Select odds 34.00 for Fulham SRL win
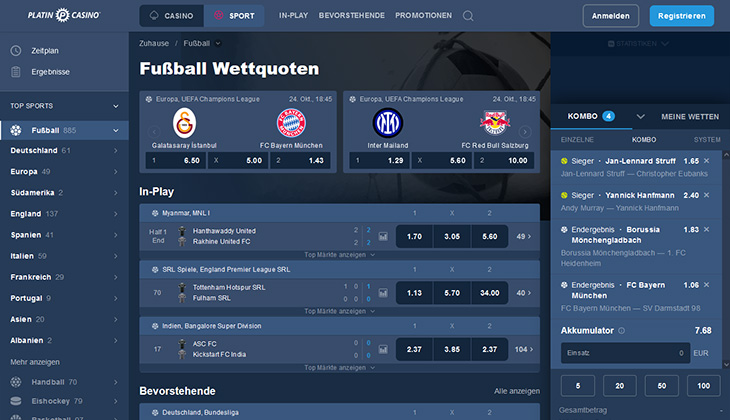The width and height of the screenshot is (730, 420). click(490, 293)
